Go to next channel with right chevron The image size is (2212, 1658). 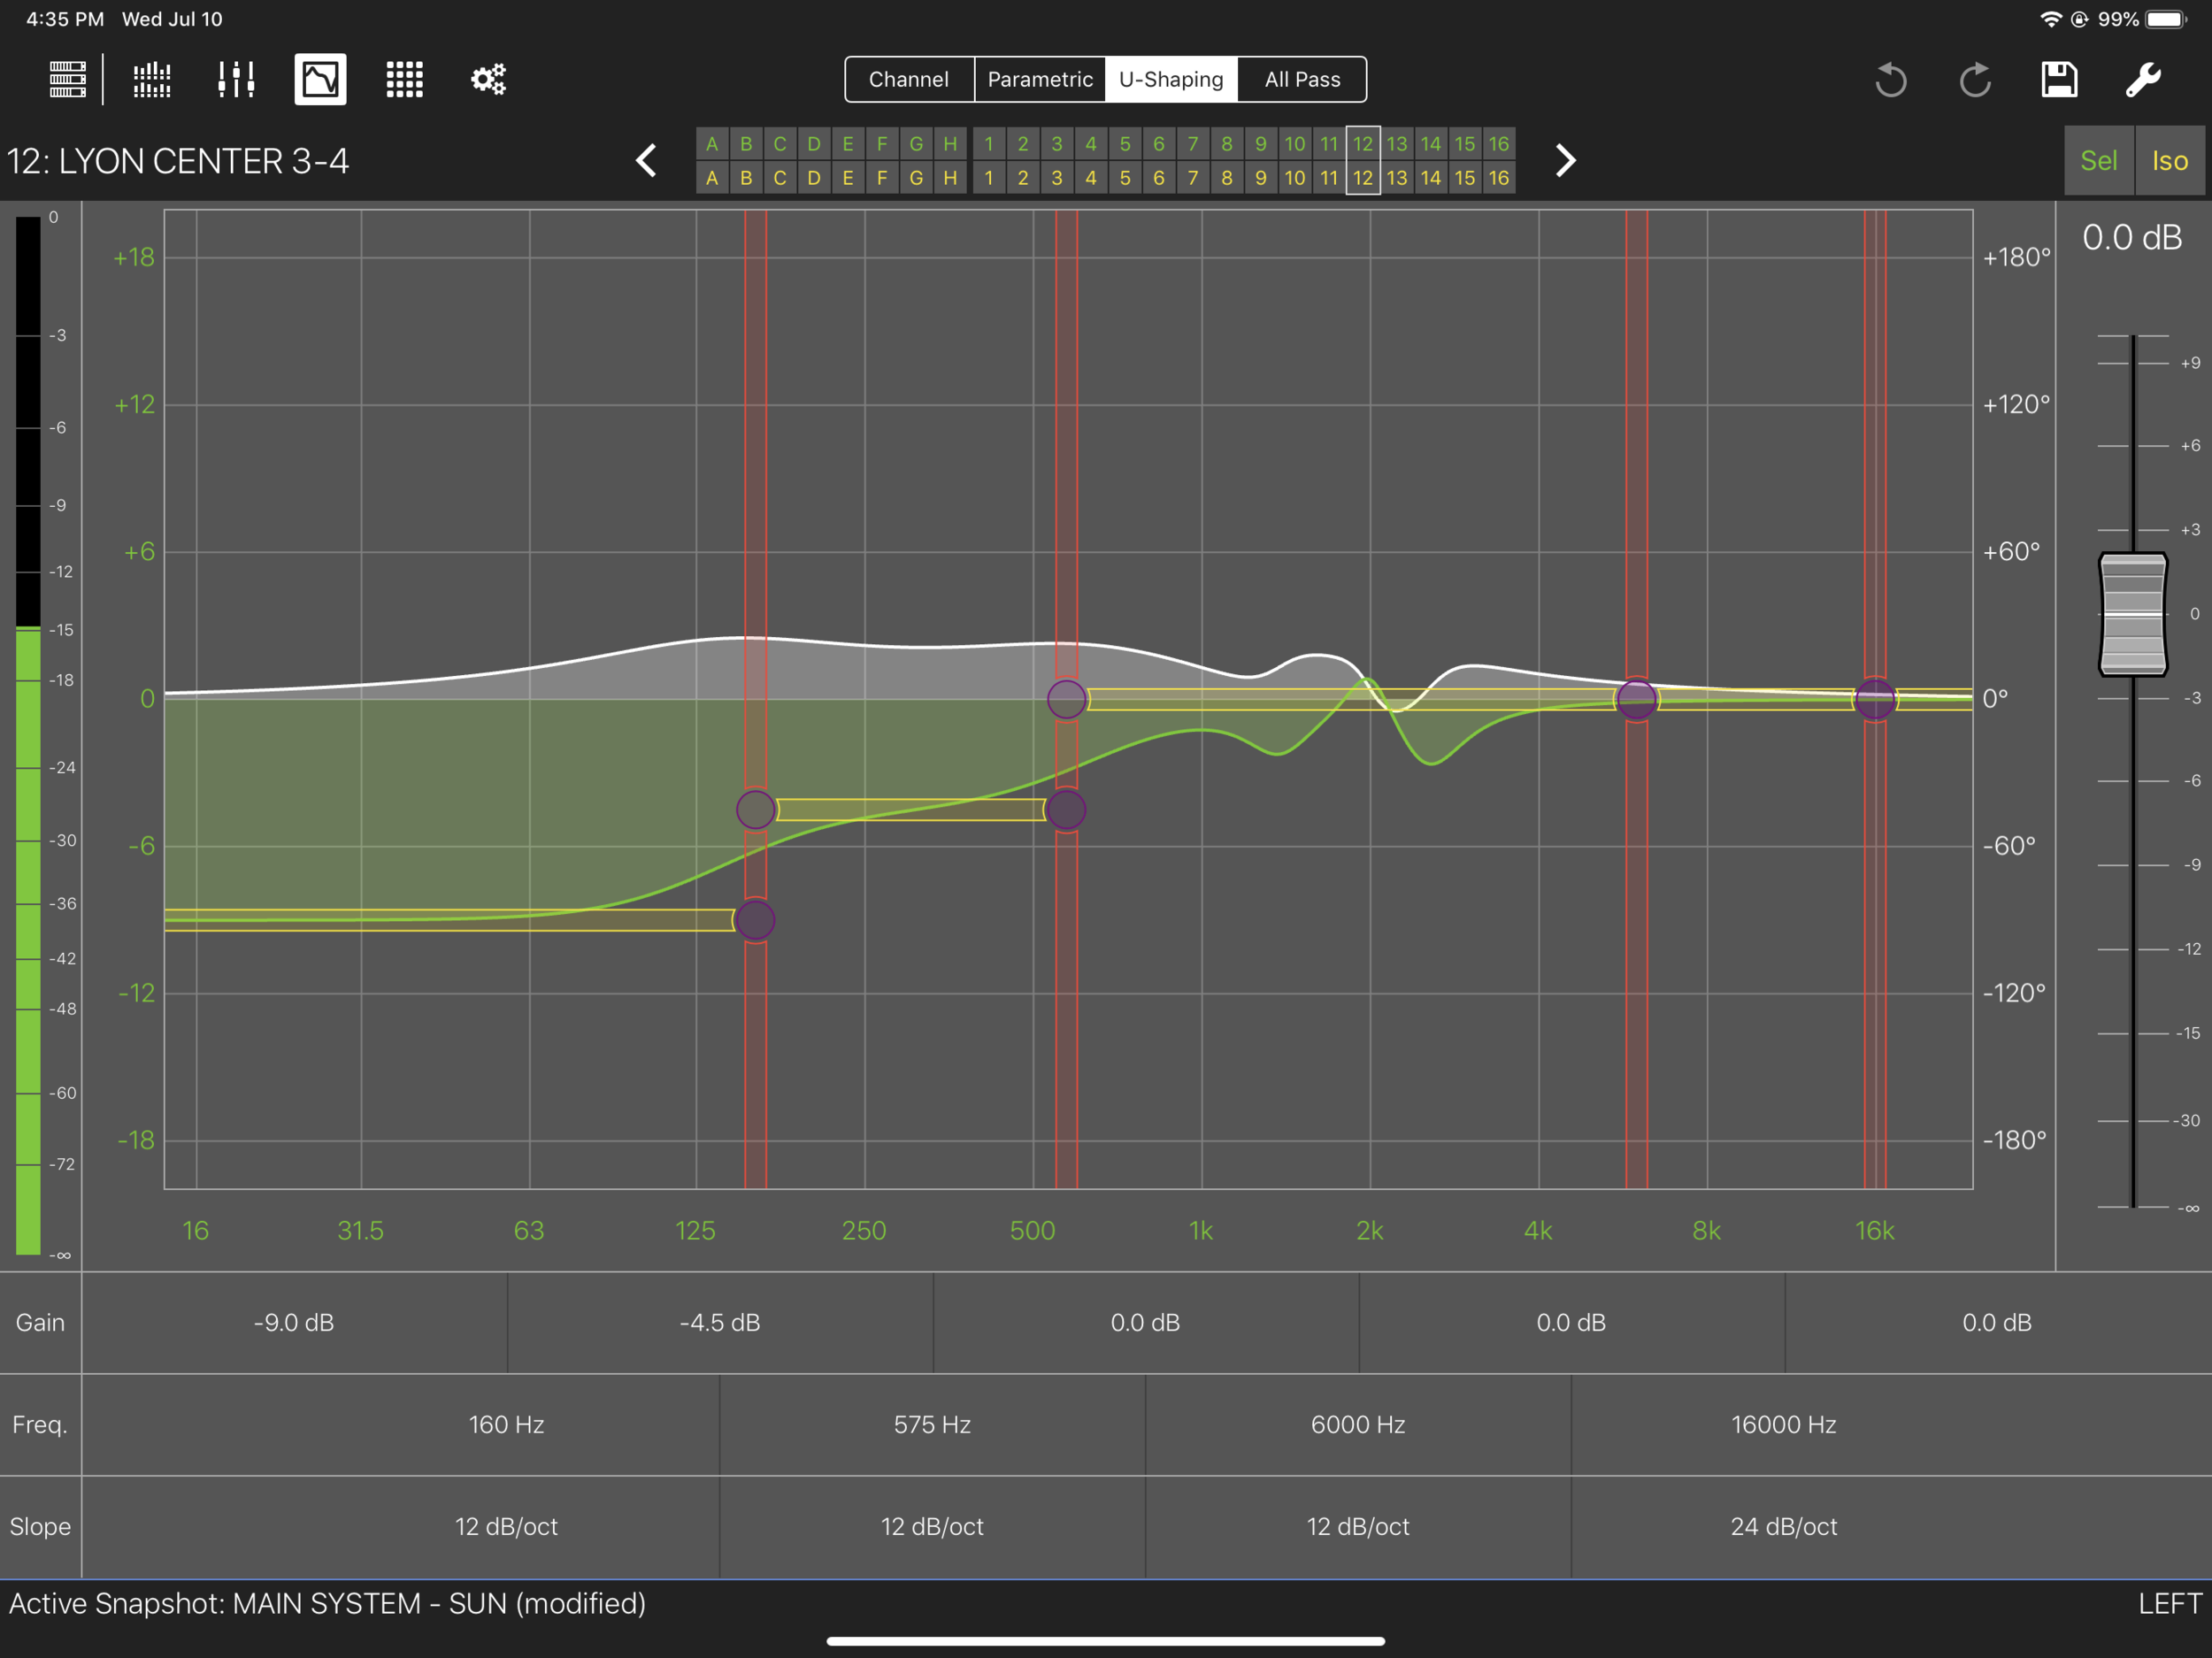(1565, 161)
